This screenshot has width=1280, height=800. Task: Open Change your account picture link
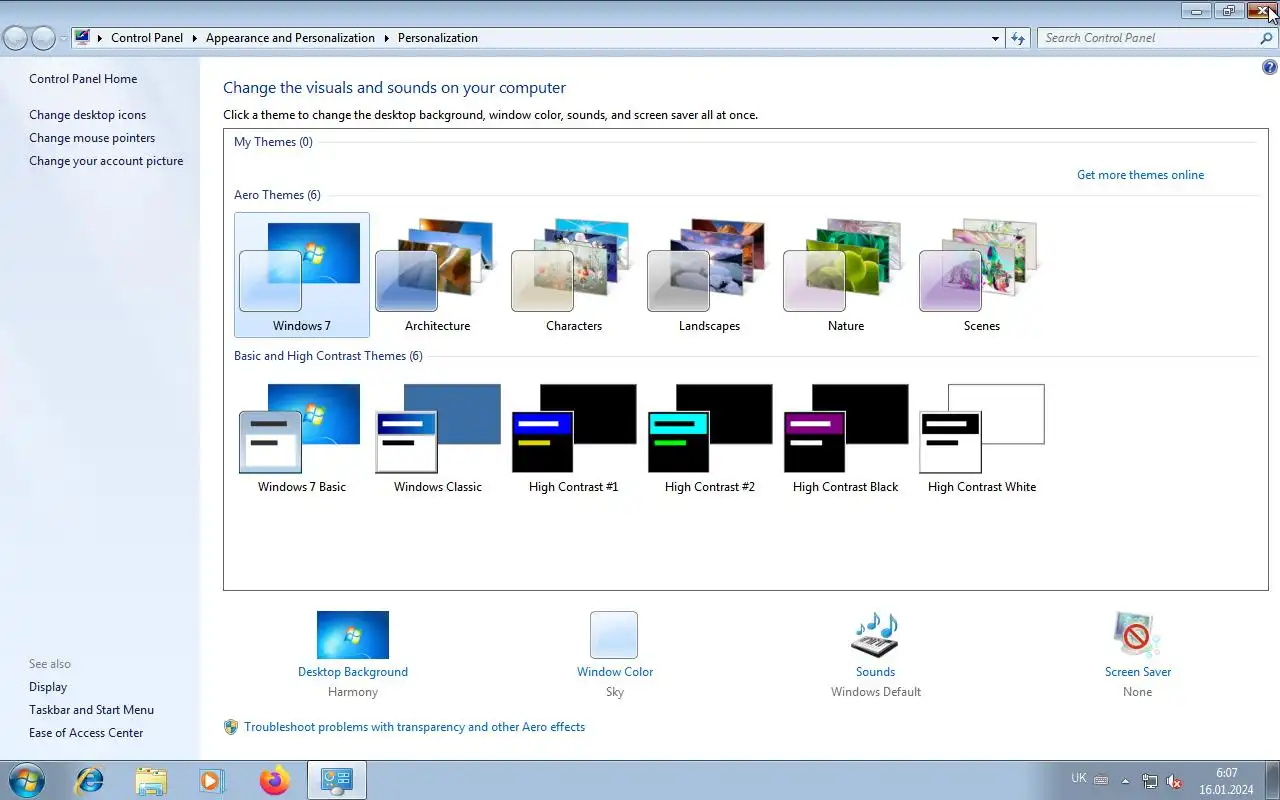pos(106,161)
